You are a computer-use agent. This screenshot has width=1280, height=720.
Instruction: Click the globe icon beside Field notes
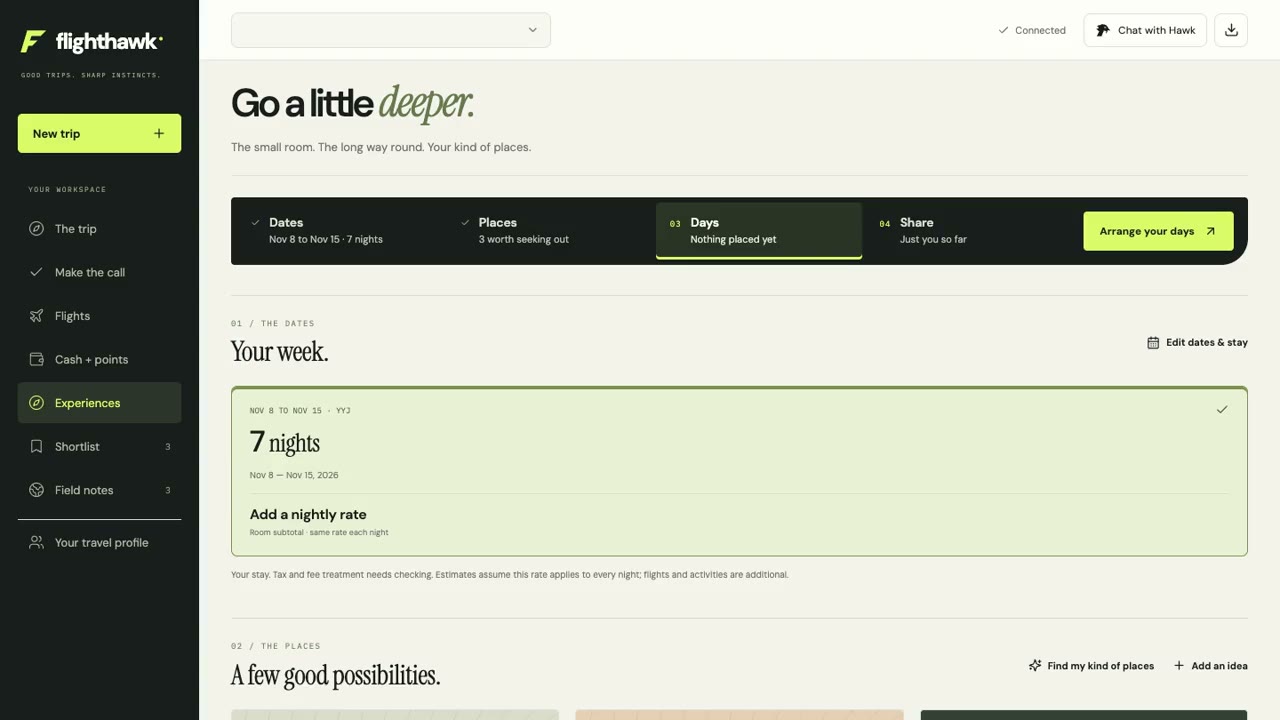(36, 490)
